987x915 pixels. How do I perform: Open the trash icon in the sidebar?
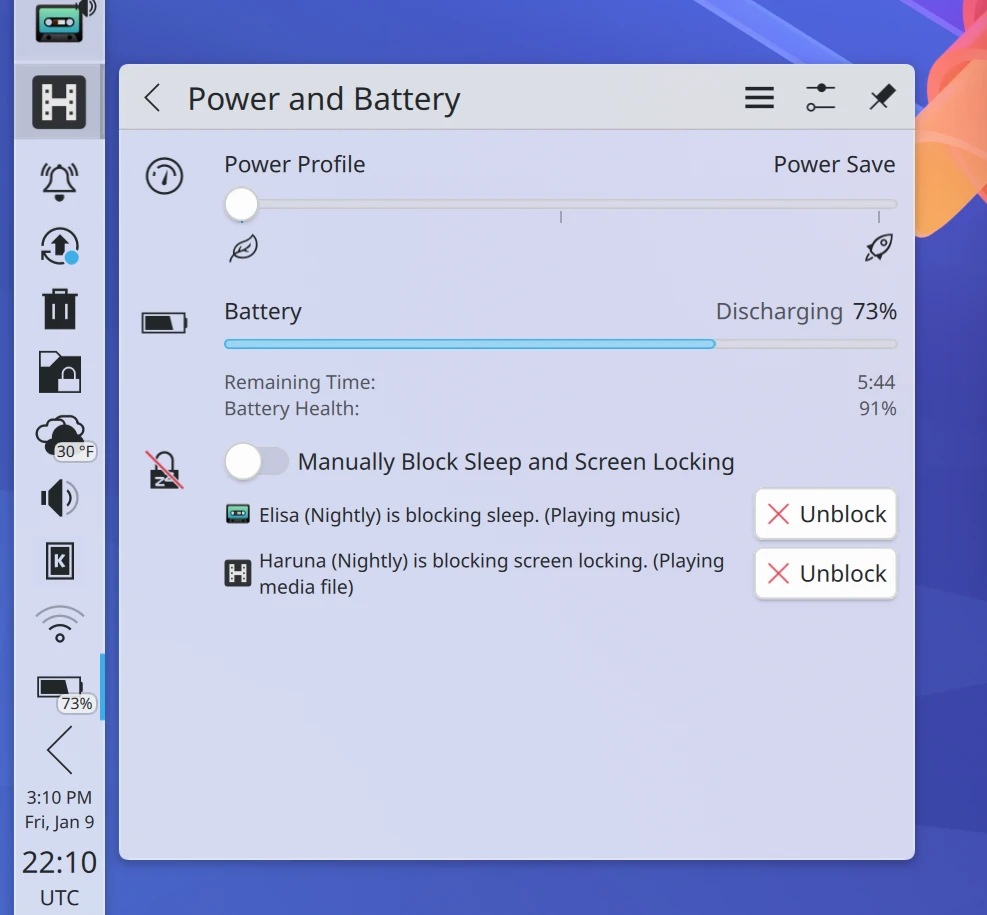click(x=59, y=309)
